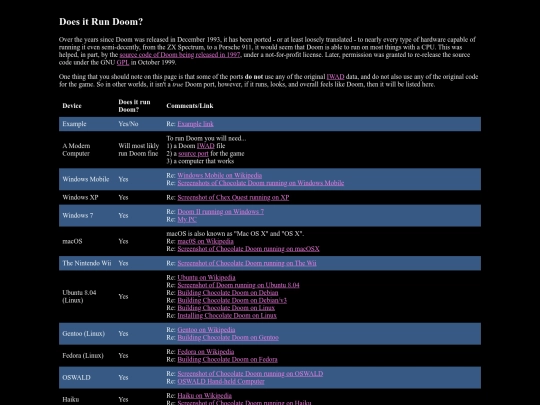Click 'To run Doom you will need...' text
Screen dimensions: 540x405
pyautogui.click(x=206, y=138)
